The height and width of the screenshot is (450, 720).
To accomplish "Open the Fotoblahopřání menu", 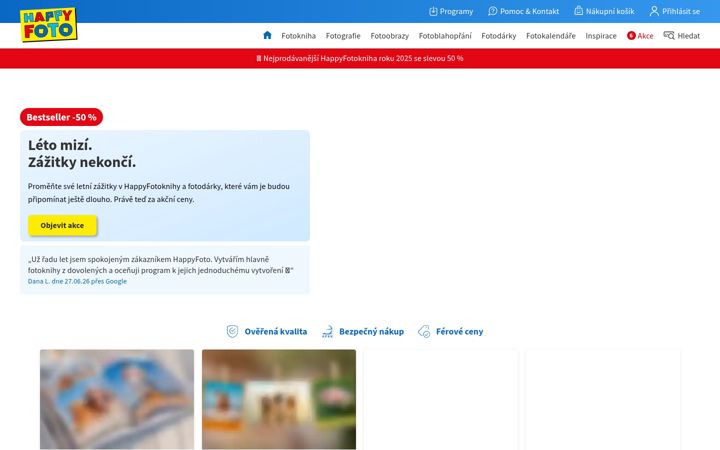I will [445, 36].
